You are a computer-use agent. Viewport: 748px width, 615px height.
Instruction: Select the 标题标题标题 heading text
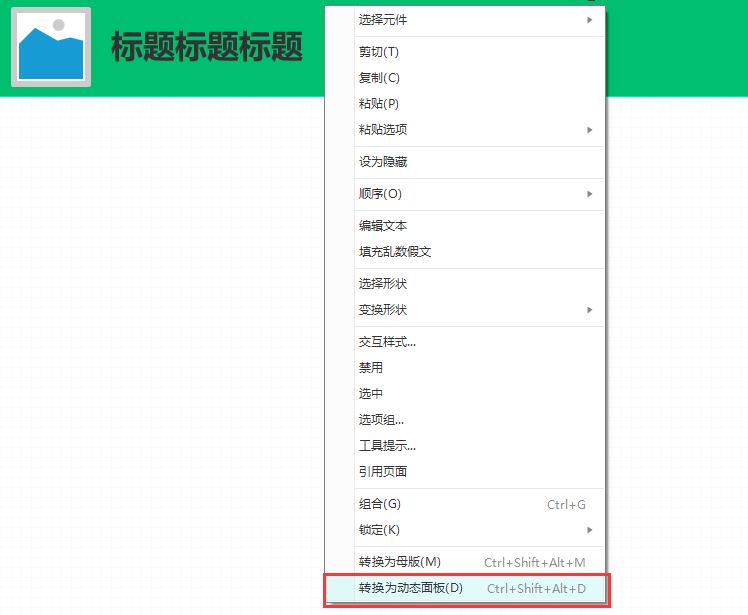click(x=206, y=47)
